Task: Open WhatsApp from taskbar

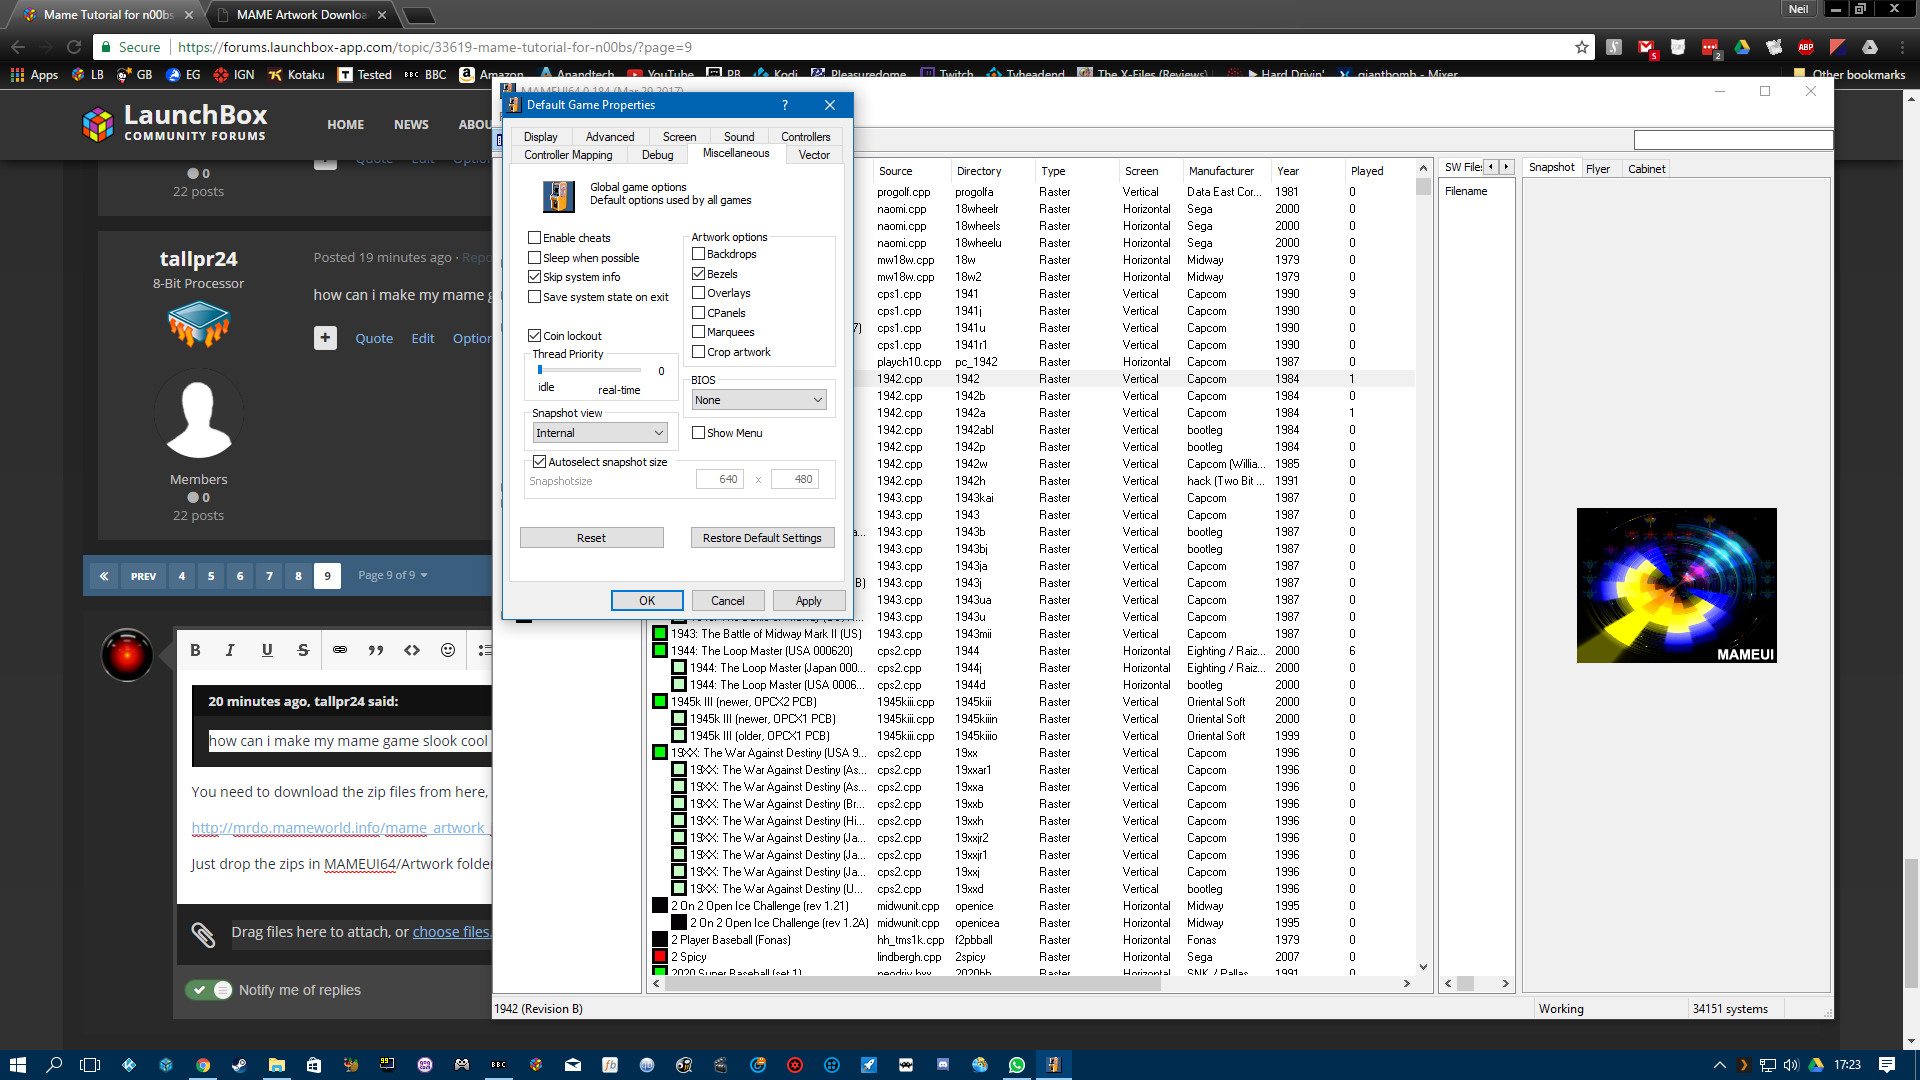Action: (1017, 1065)
